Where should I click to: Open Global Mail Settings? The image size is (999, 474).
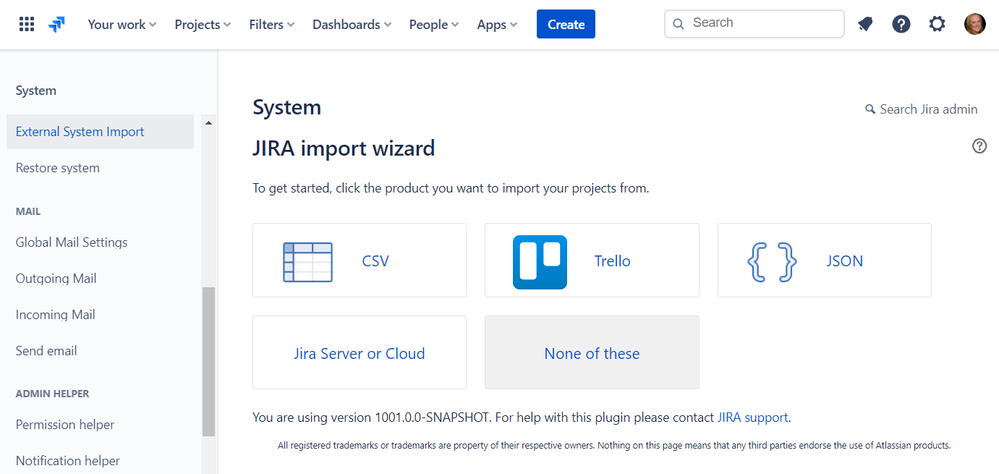[71, 242]
